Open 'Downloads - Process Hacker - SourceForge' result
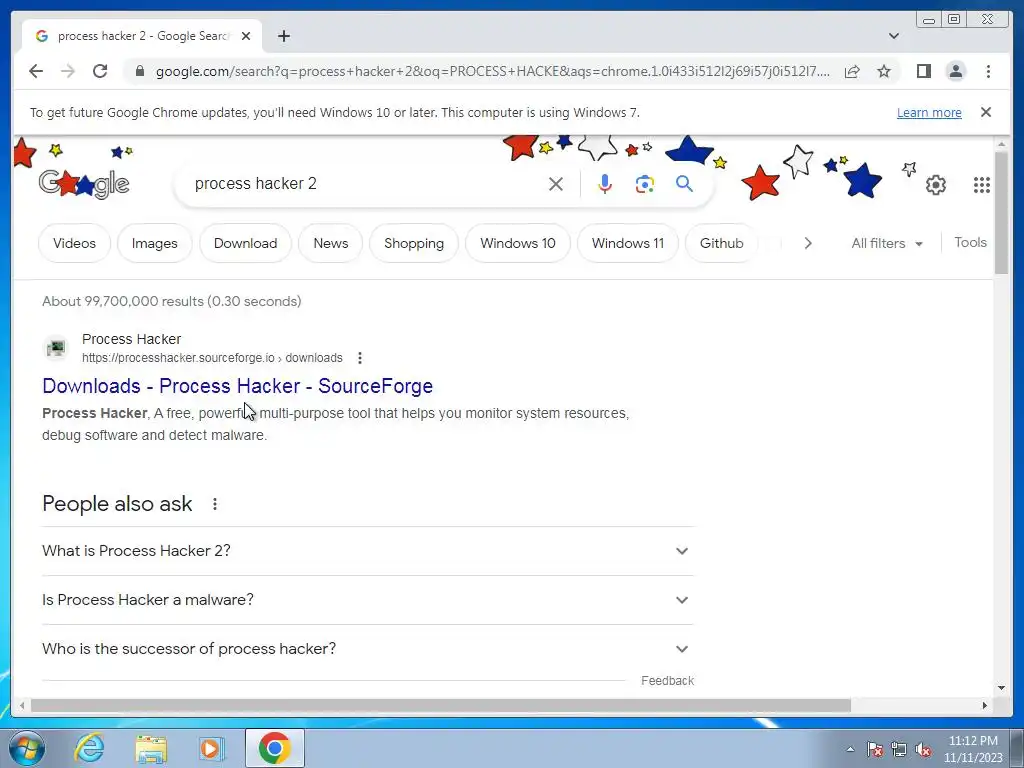Screen dimensions: 1024x768 tap(237, 386)
